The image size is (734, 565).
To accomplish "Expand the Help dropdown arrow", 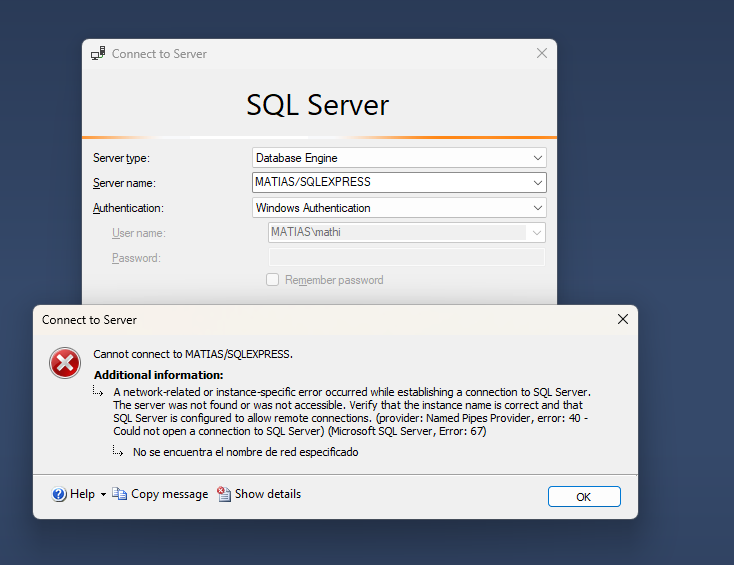I will coord(103,495).
